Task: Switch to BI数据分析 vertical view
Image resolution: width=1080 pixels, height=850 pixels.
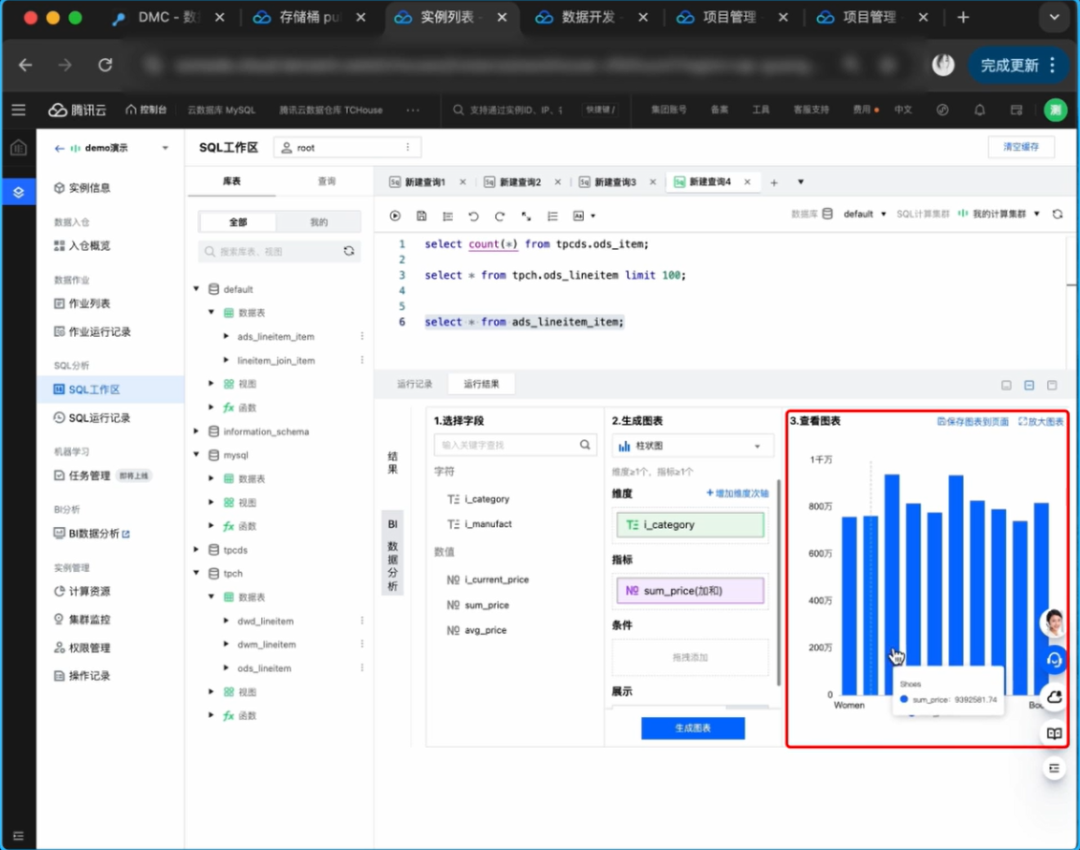Action: coord(392,553)
